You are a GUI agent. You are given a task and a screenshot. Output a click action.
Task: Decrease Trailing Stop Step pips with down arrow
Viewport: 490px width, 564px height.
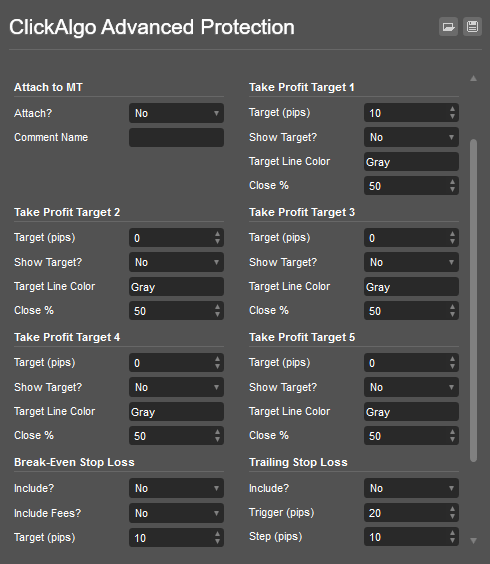tap(452, 541)
